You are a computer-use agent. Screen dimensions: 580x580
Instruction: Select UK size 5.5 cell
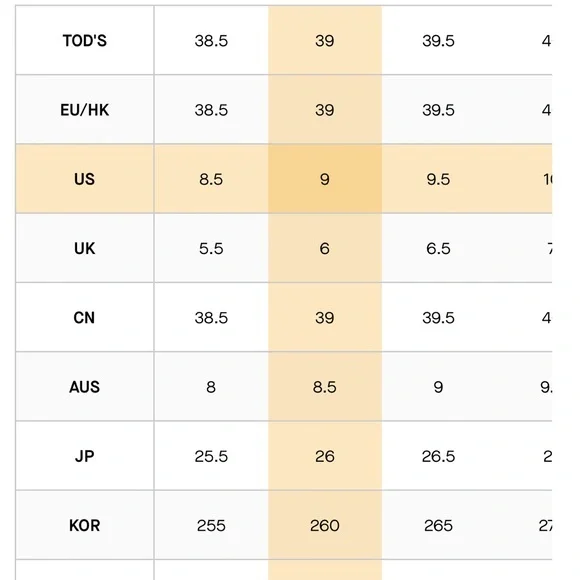click(211, 248)
